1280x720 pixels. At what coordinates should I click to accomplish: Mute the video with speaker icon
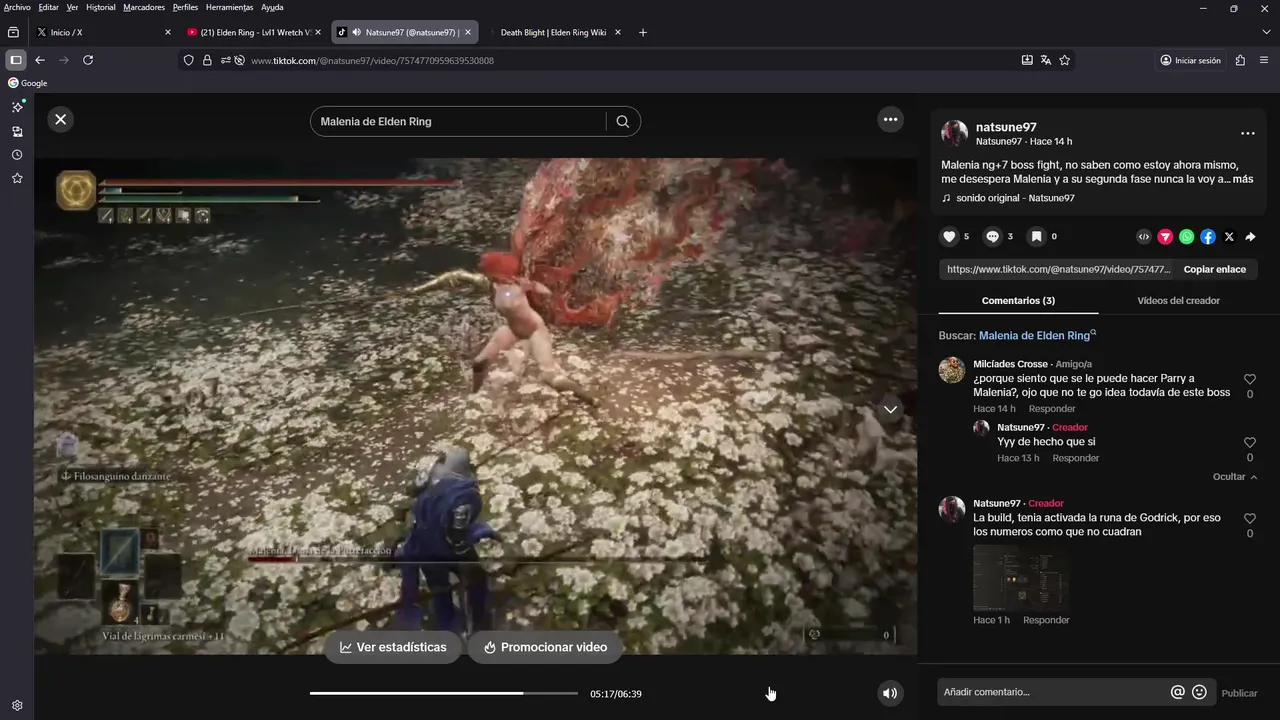[890, 693]
